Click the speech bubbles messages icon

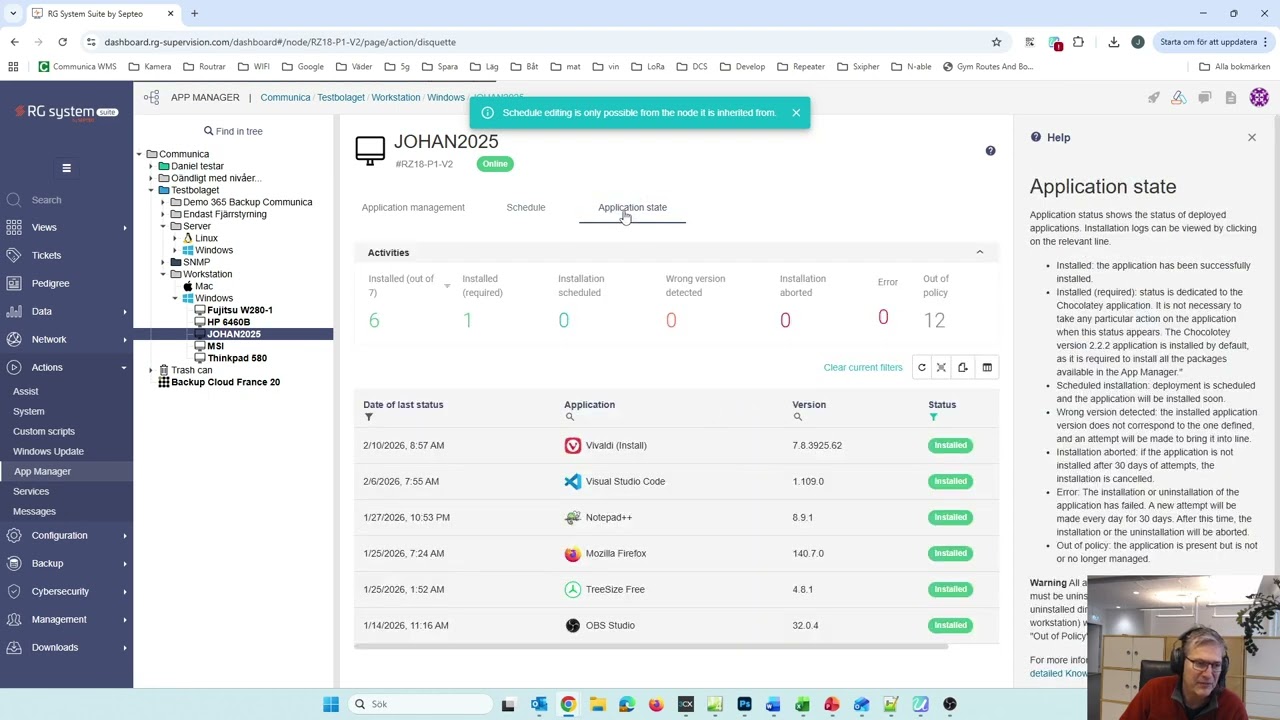tap(1205, 97)
